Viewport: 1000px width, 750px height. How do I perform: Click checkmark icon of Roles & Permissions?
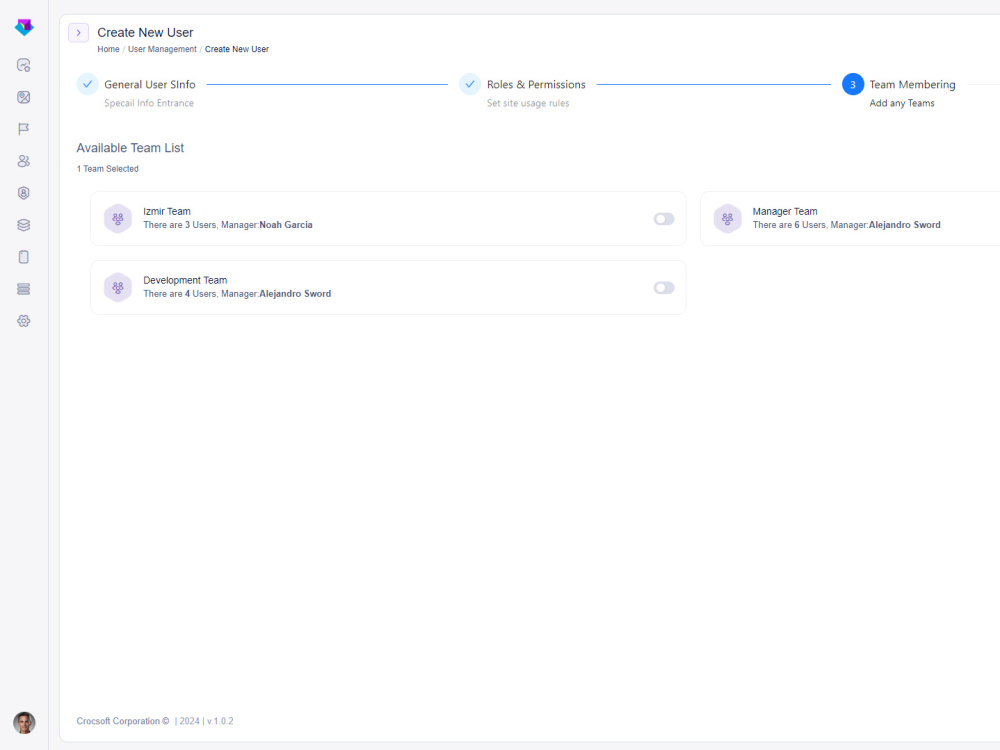click(470, 84)
